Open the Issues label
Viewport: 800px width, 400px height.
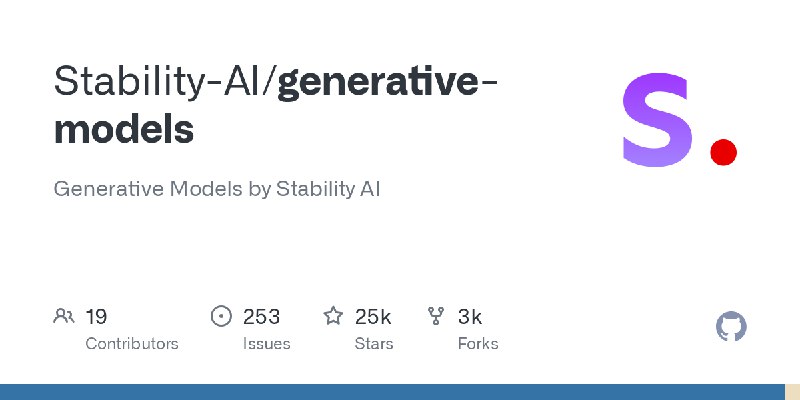click(x=266, y=344)
